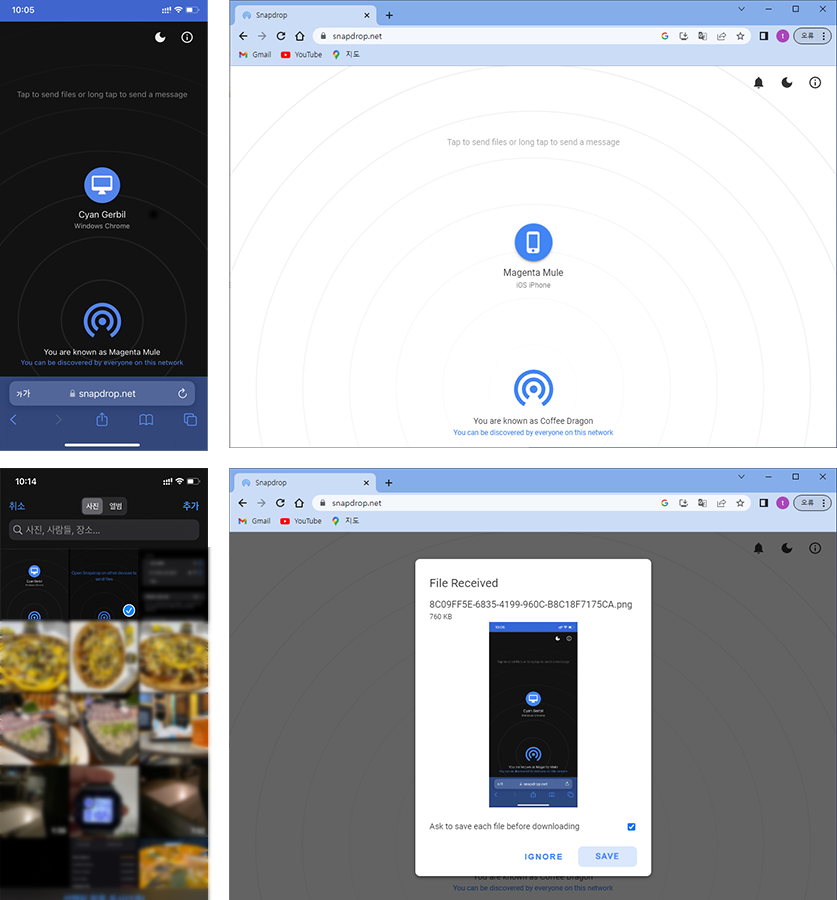Switch to 앨범 tab in photo picker
Screen dimensions: 837x900
coord(116,506)
